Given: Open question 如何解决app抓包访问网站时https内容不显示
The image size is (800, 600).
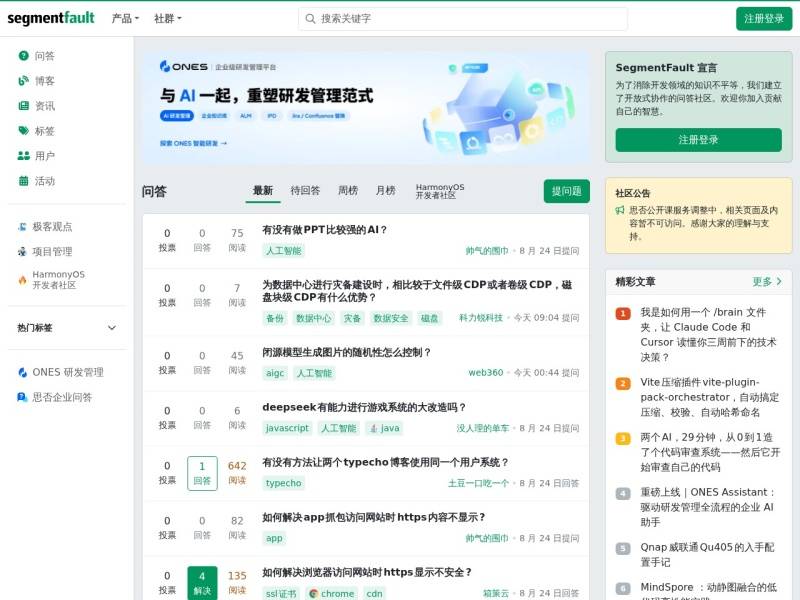Looking at the screenshot, I should [373, 518].
